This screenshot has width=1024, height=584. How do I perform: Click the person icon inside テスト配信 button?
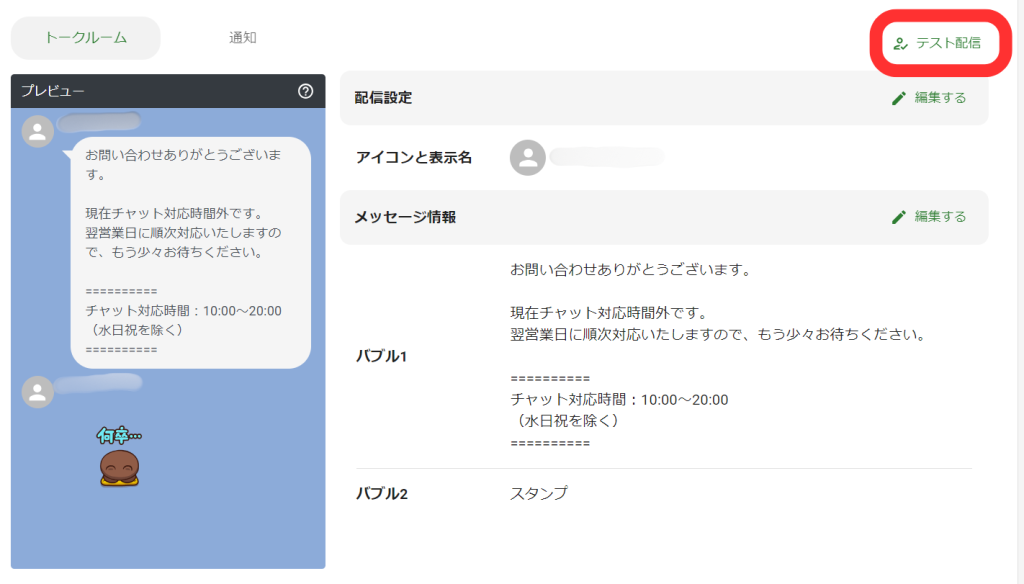coord(898,44)
